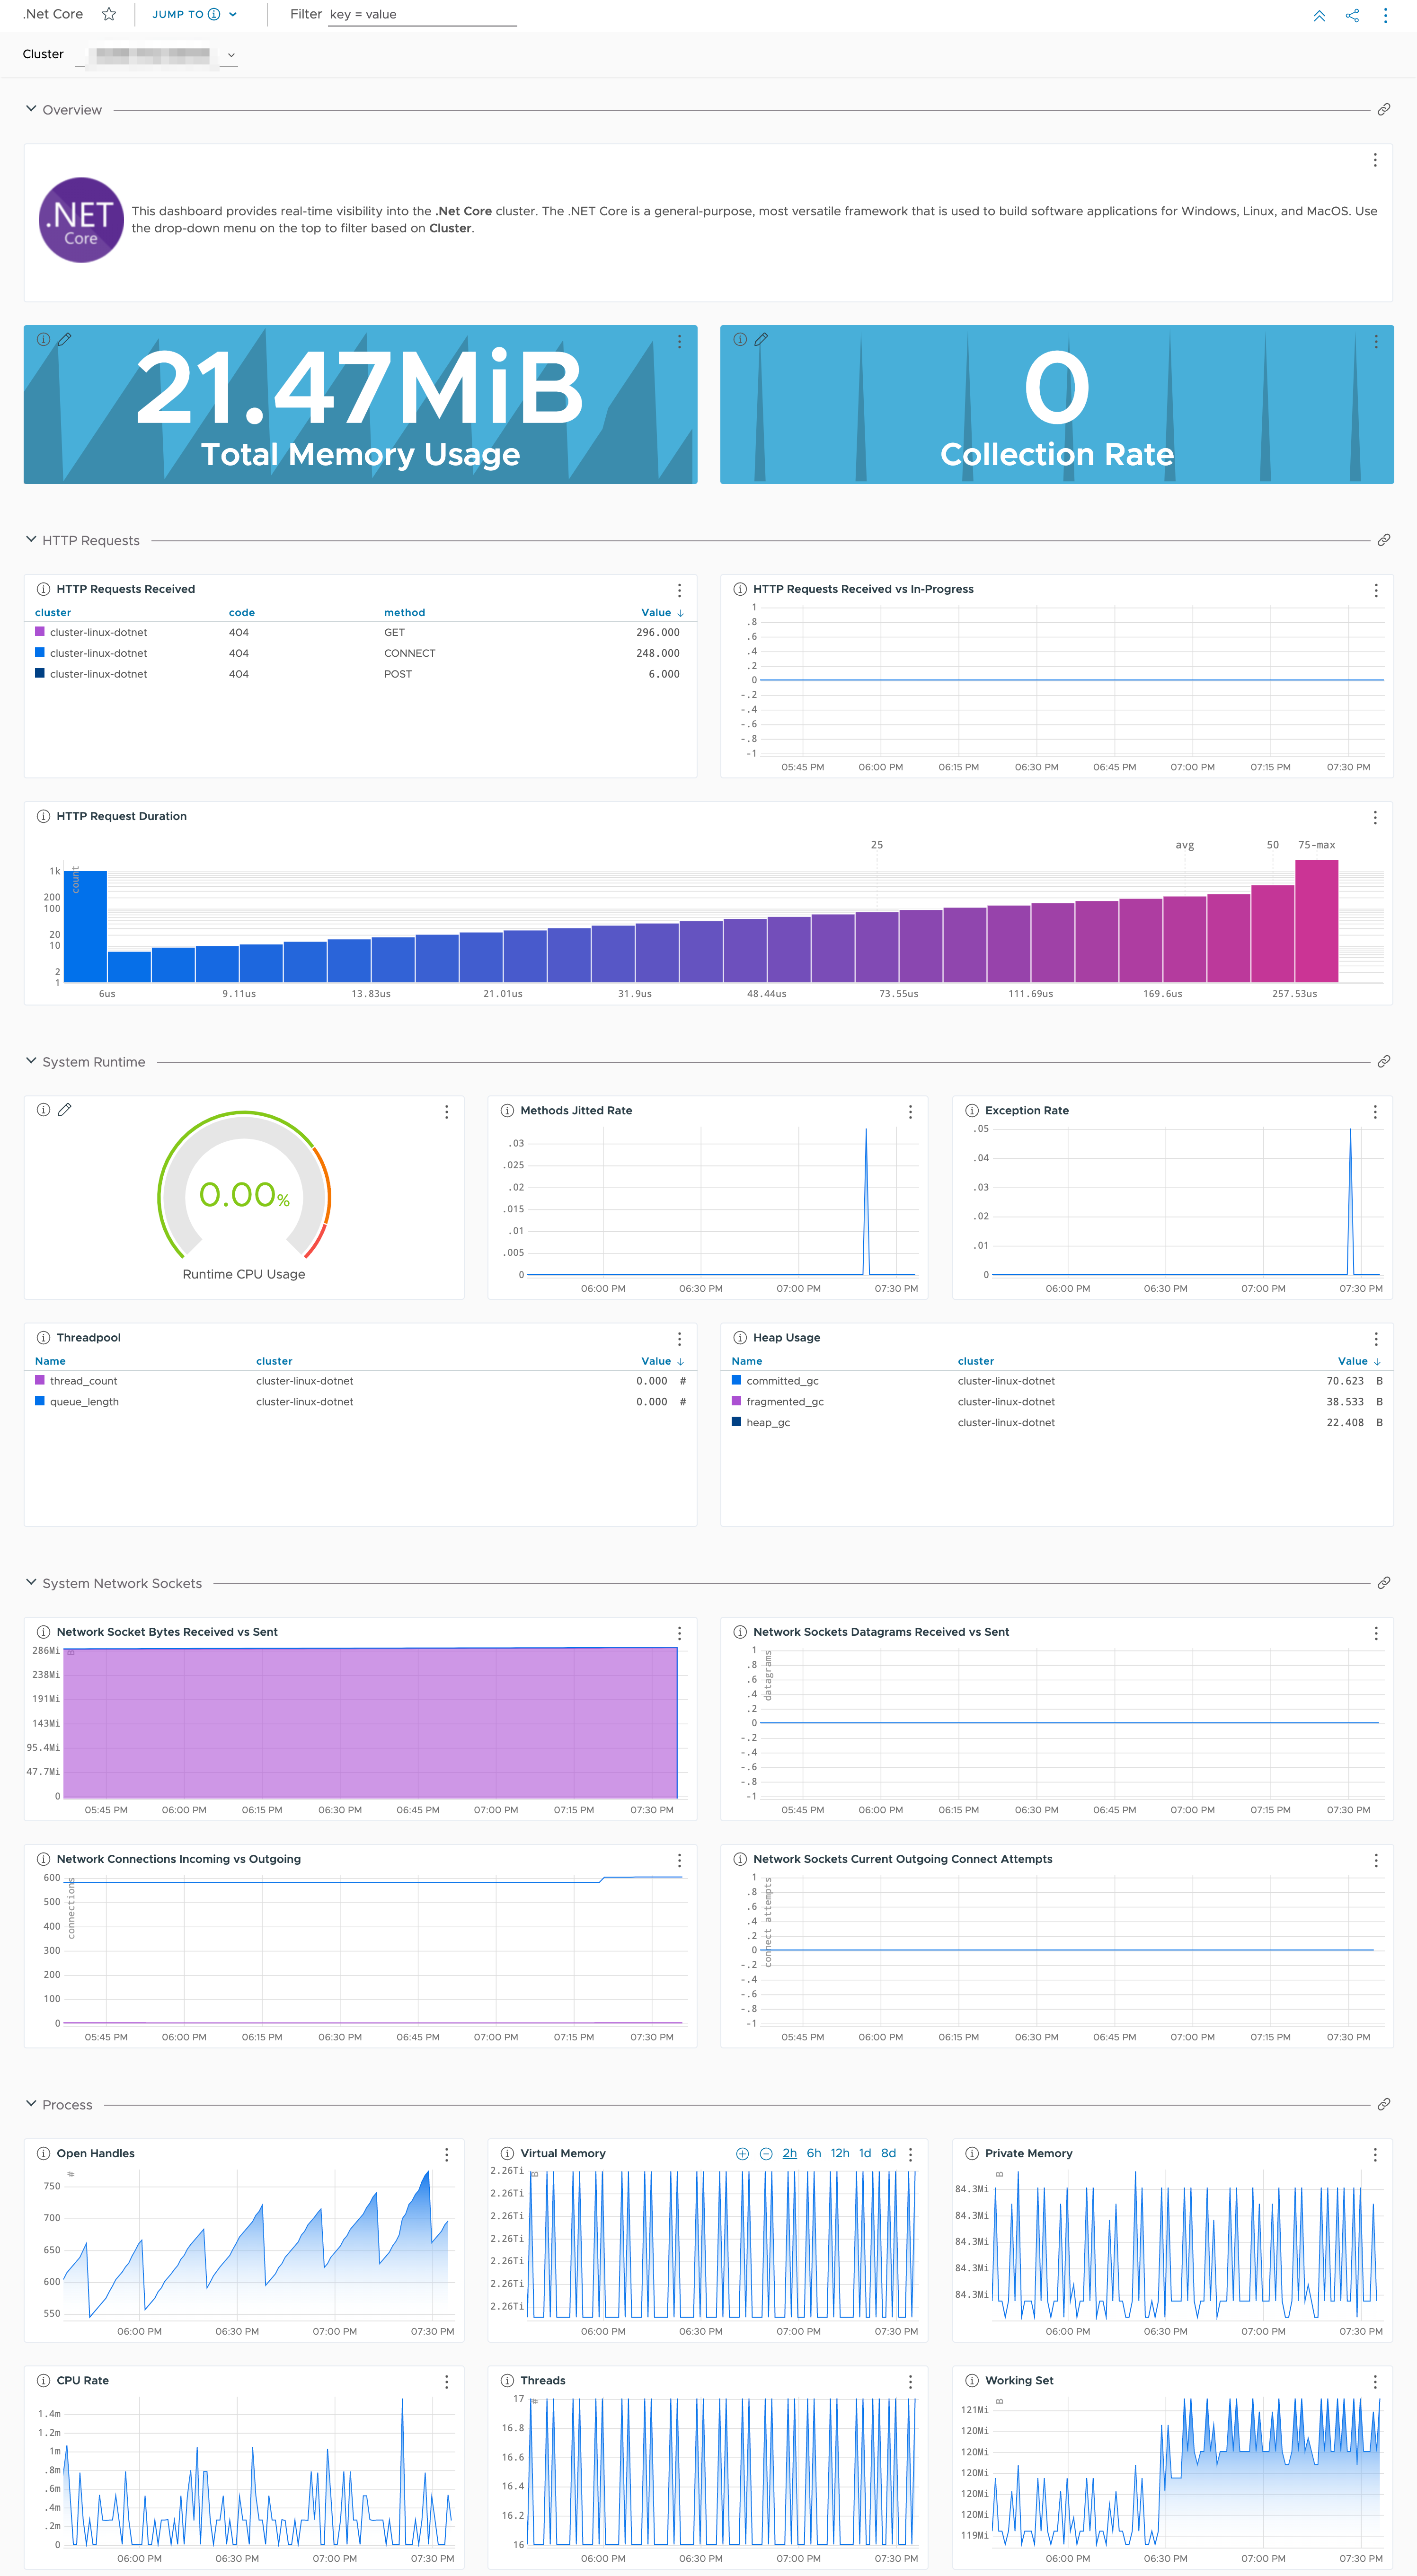Click the purple GET series color swatch
Image resolution: width=1417 pixels, height=2576 pixels.
40,631
